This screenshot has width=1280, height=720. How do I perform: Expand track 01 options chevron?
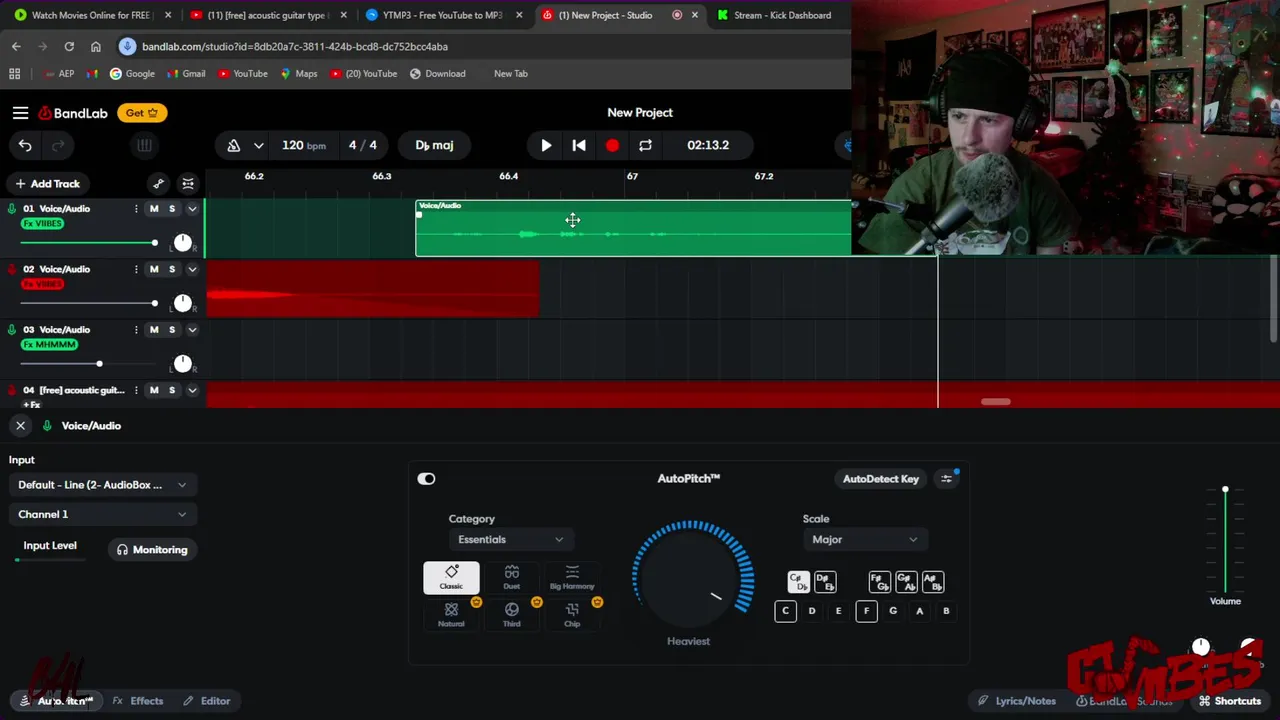point(192,209)
